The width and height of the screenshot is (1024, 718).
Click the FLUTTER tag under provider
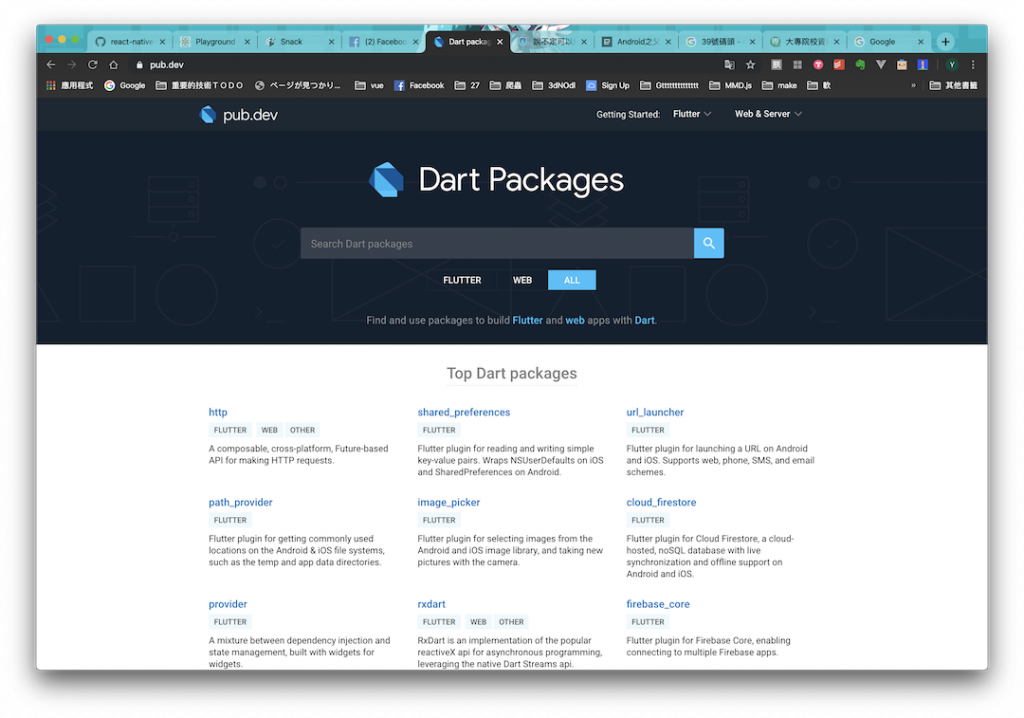[230, 622]
